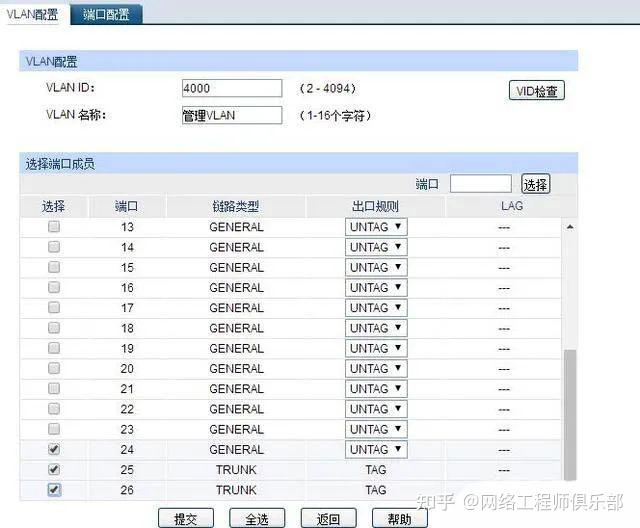Click the 返回 back button
The height and width of the screenshot is (528, 640).
329,519
